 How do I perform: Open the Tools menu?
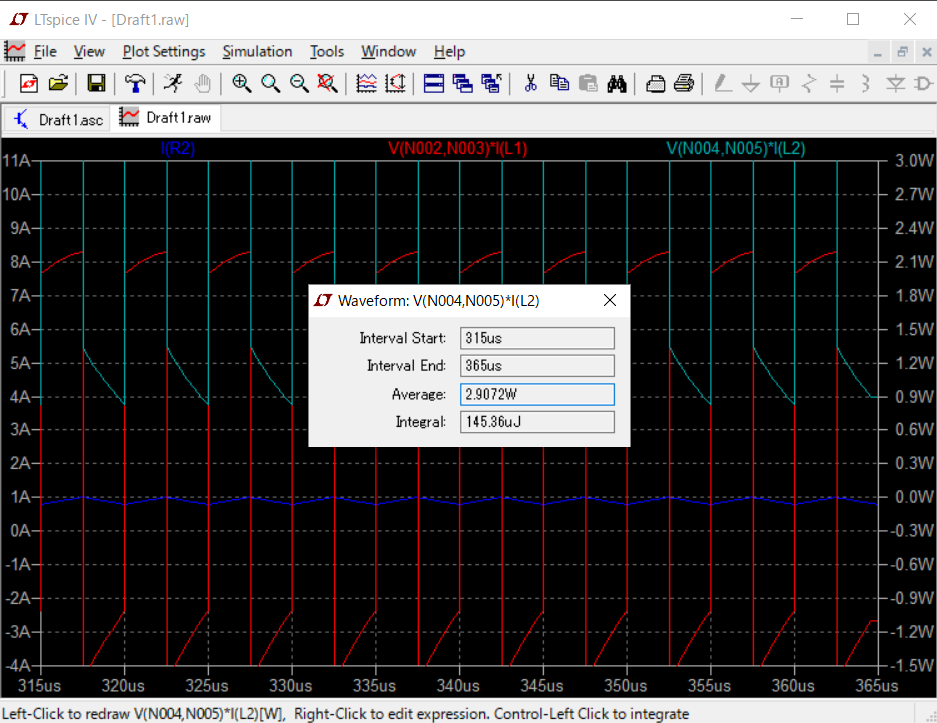click(x=327, y=52)
